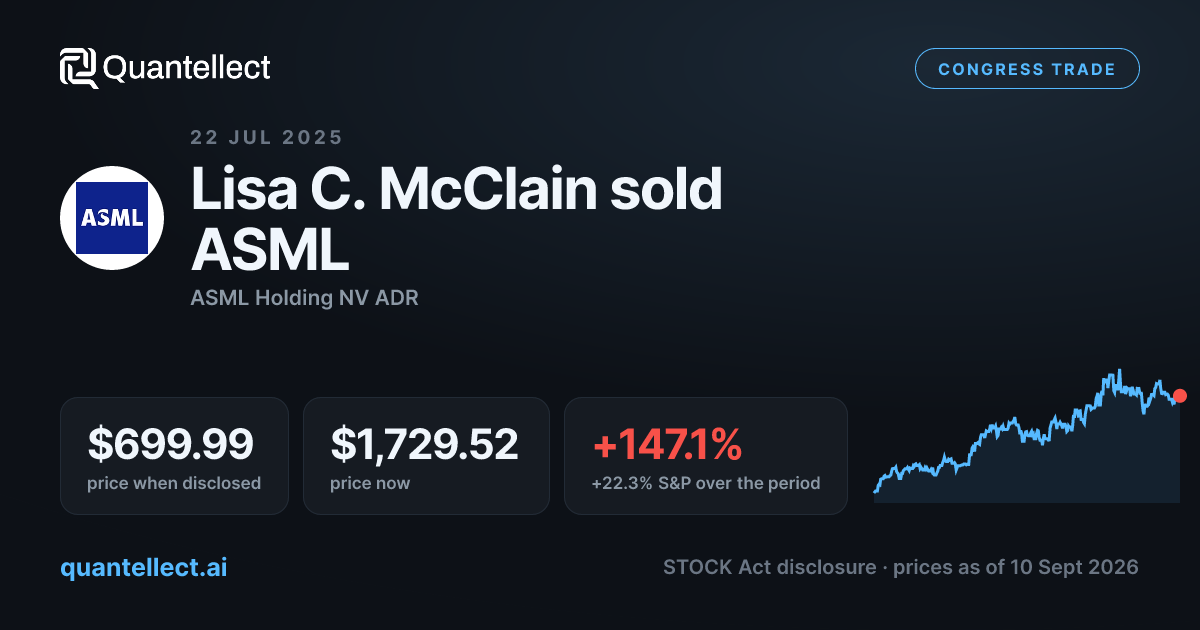Click the STOCK Act disclosure footer text
The width and height of the screenshot is (1200, 630).
[x=771, y=567]
